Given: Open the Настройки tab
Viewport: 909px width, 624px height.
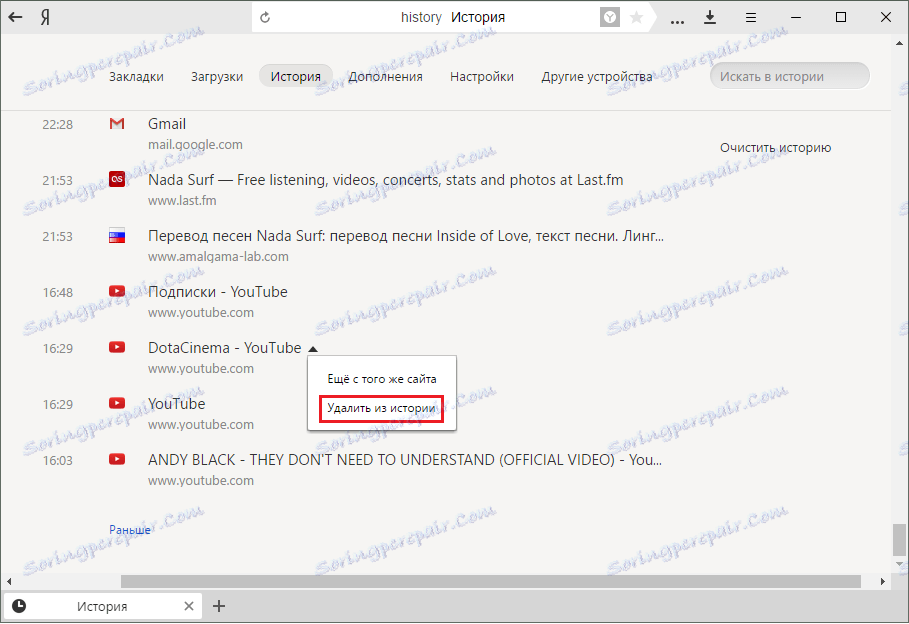Looking at the screenshot, I should click(482, 77).
